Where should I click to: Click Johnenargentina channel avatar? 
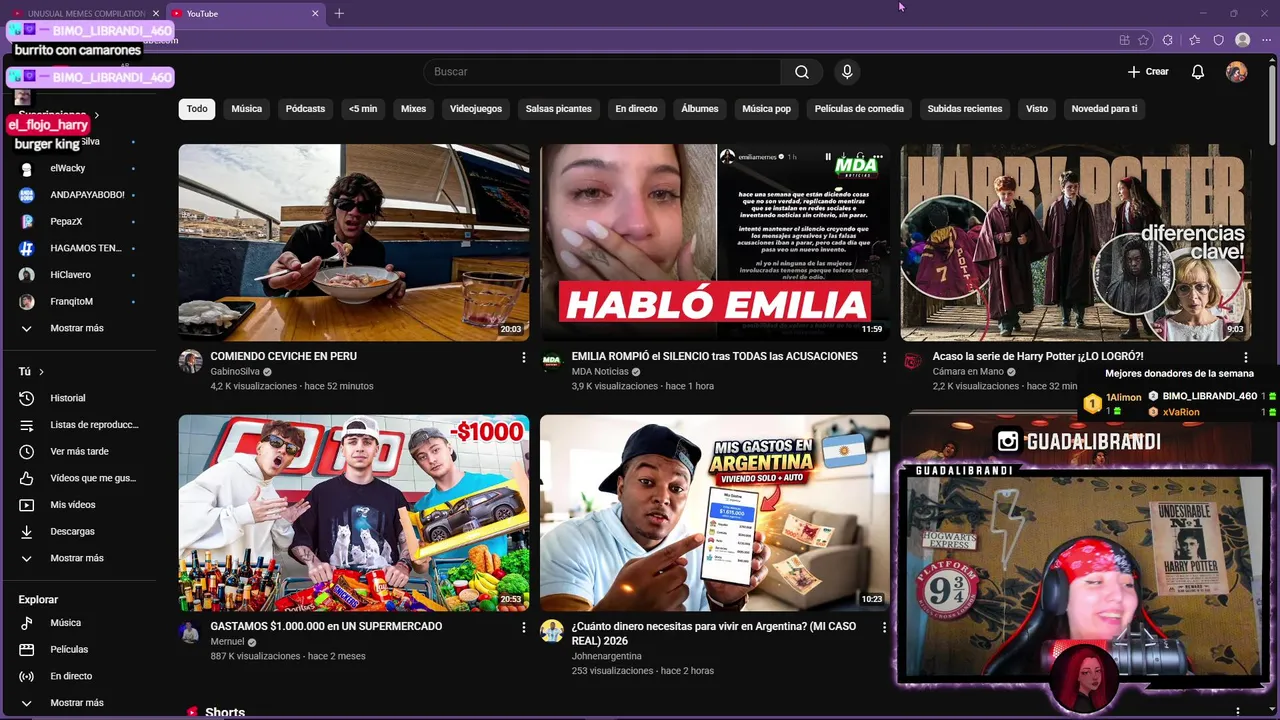tap(552, 631)
